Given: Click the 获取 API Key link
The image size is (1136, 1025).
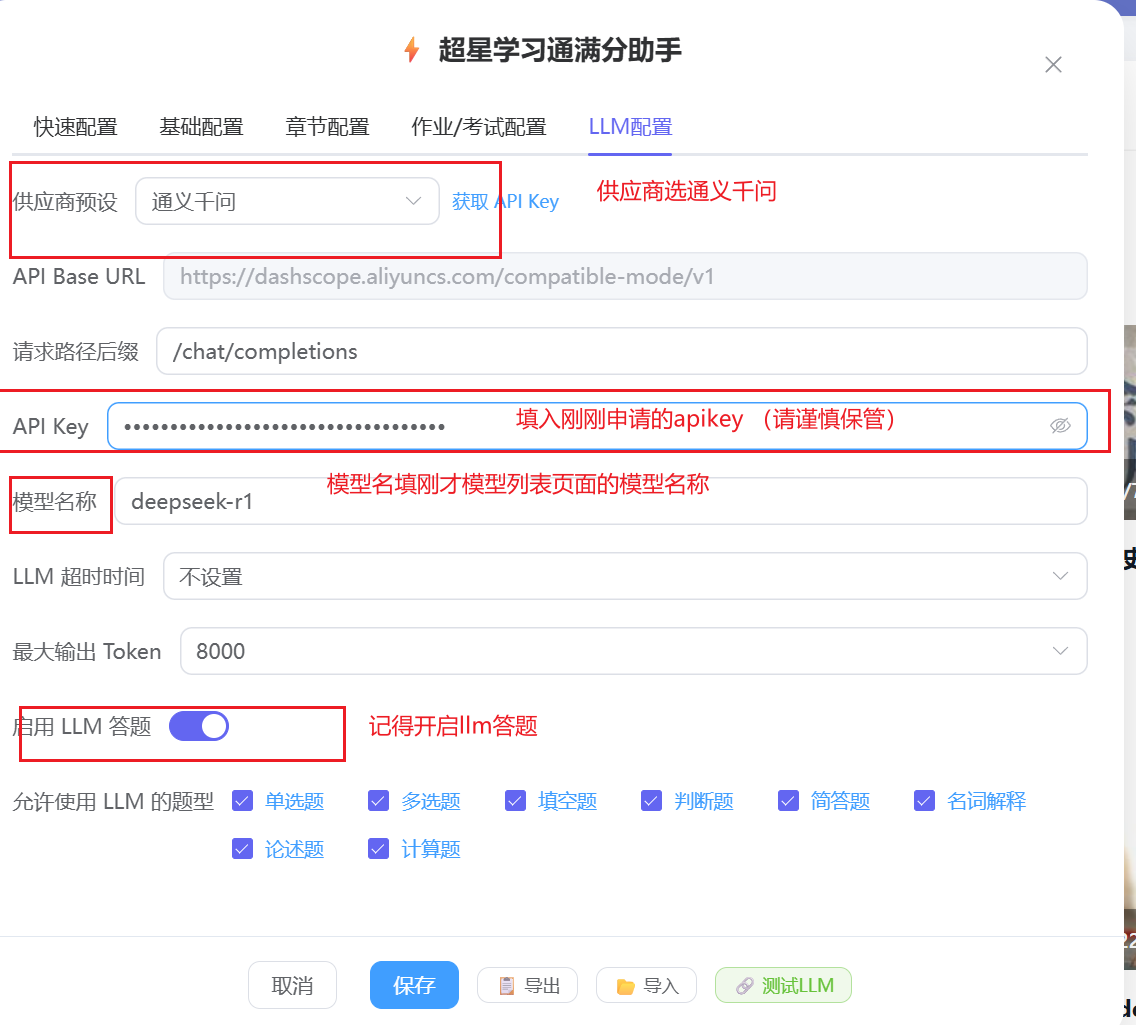Looking at the screenshot, I should pyautogui.click(x=505, y=201).
